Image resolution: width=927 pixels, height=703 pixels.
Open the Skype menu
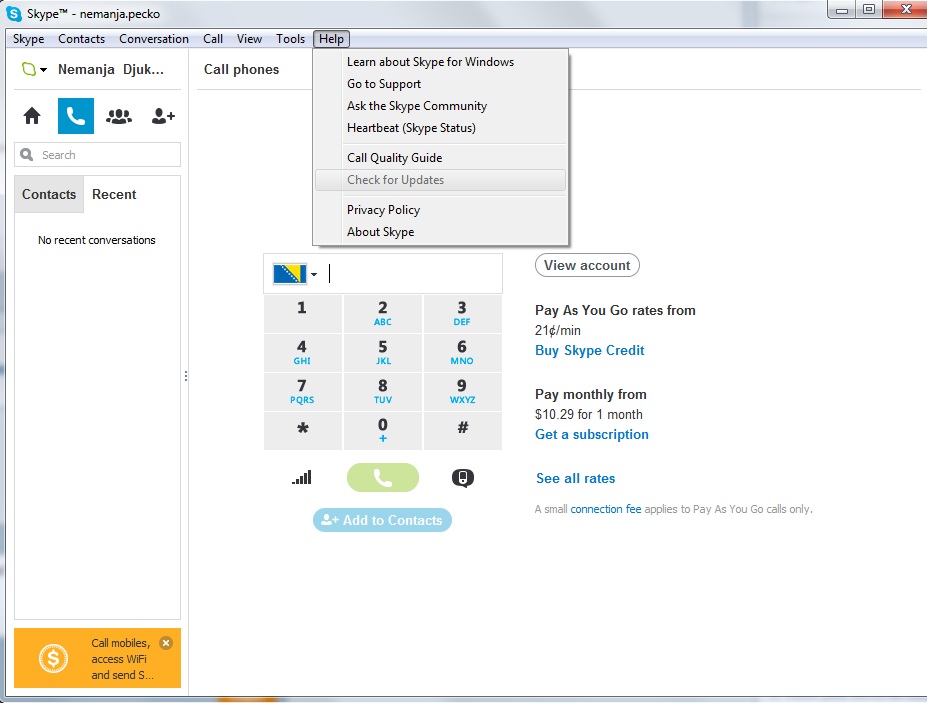pyautogui.click(x=28, y=39)
